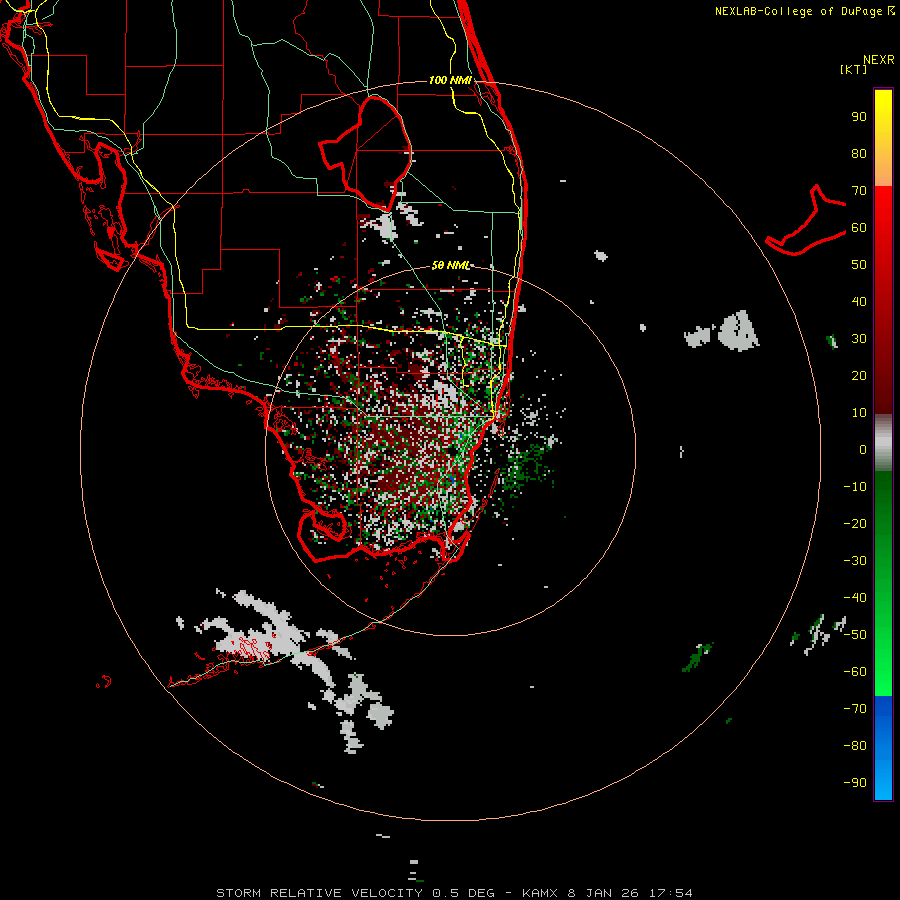Screen dimensions: 900x900
Task: Click the KAMX 8 JAN 26 17:54 timestamp
Action: 607,893
